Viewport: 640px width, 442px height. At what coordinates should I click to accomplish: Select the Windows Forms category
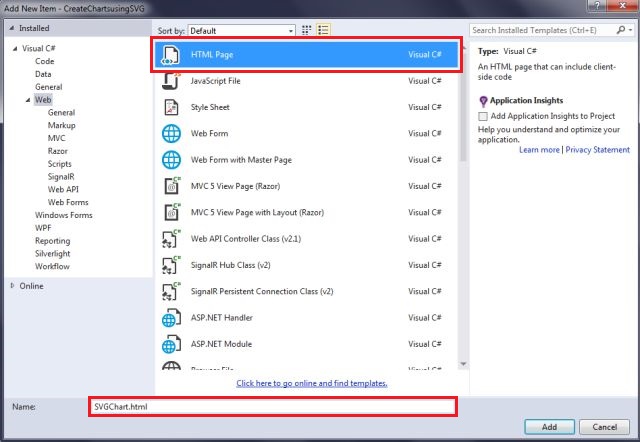(64, 215)
